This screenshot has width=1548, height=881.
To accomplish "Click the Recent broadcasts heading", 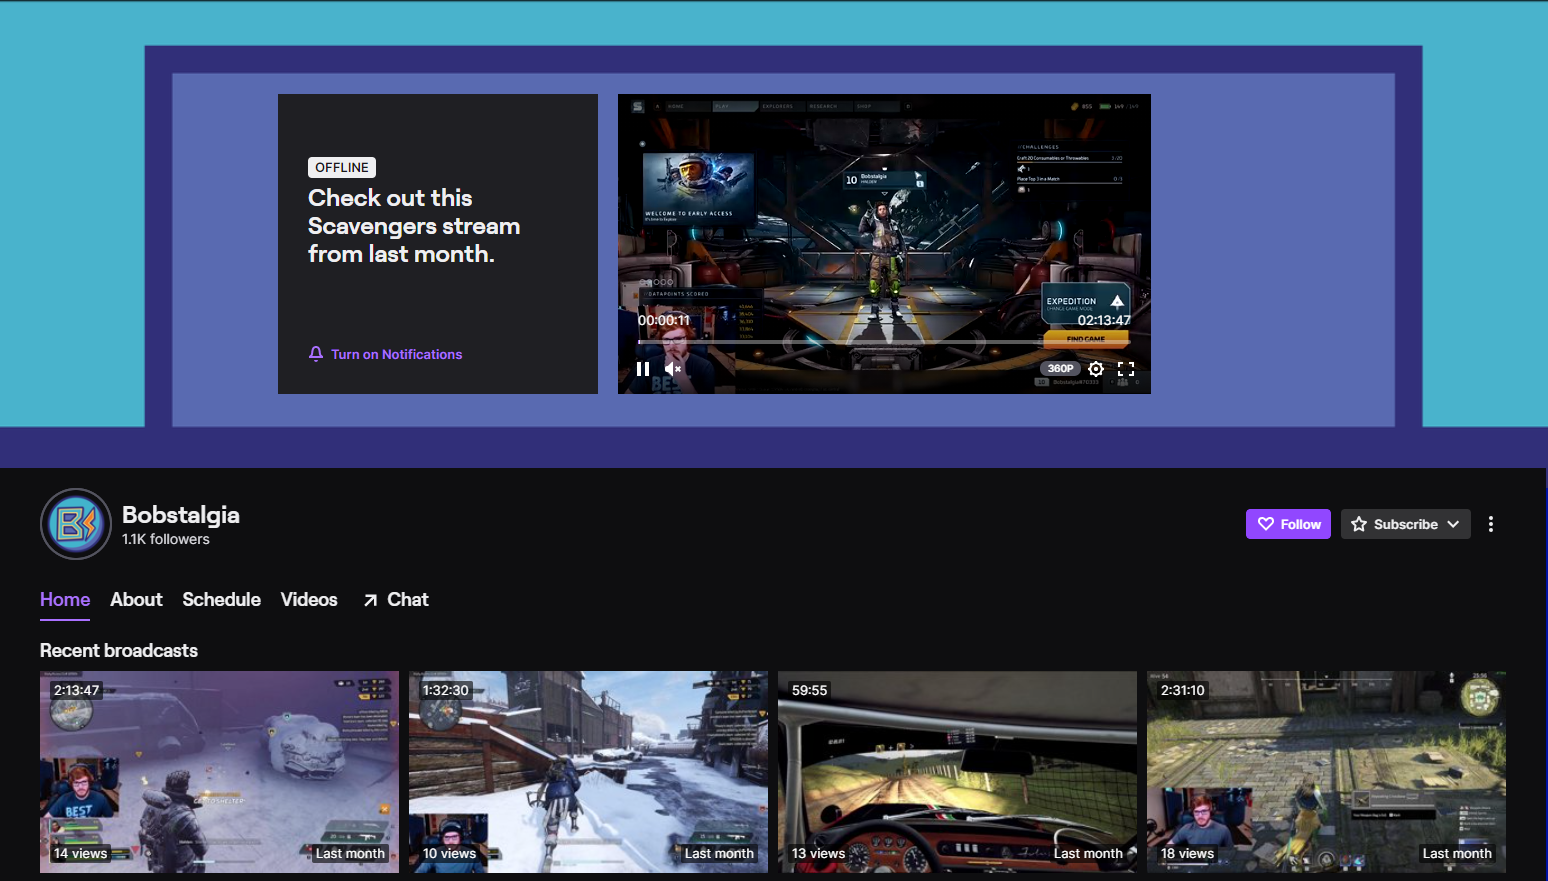I will pos(119,651).
